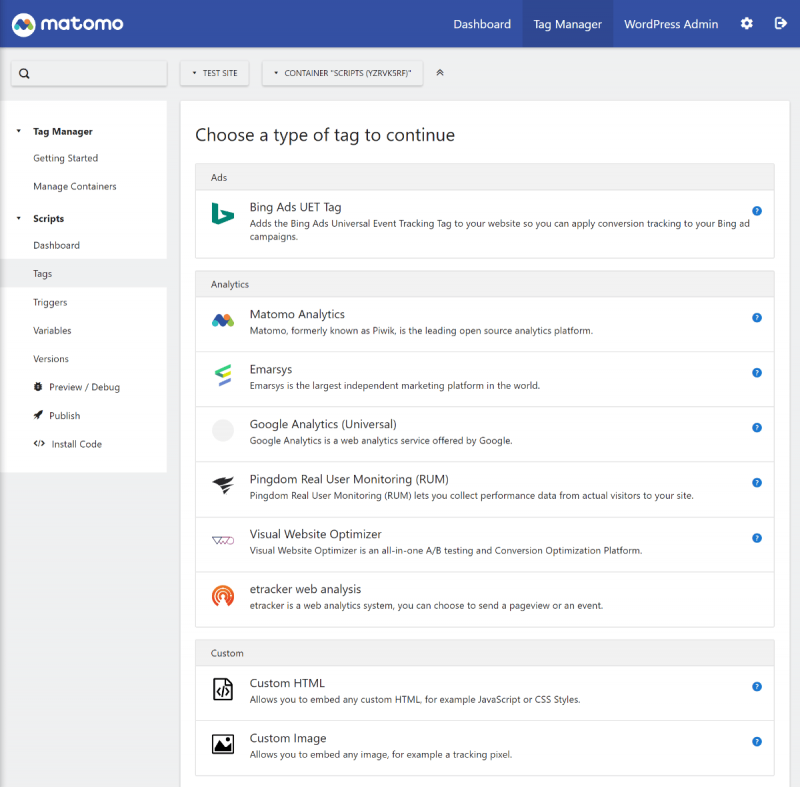800x787 pixels.
Task: Click the Publish sidebar link
Action: [x=65, y=415]
